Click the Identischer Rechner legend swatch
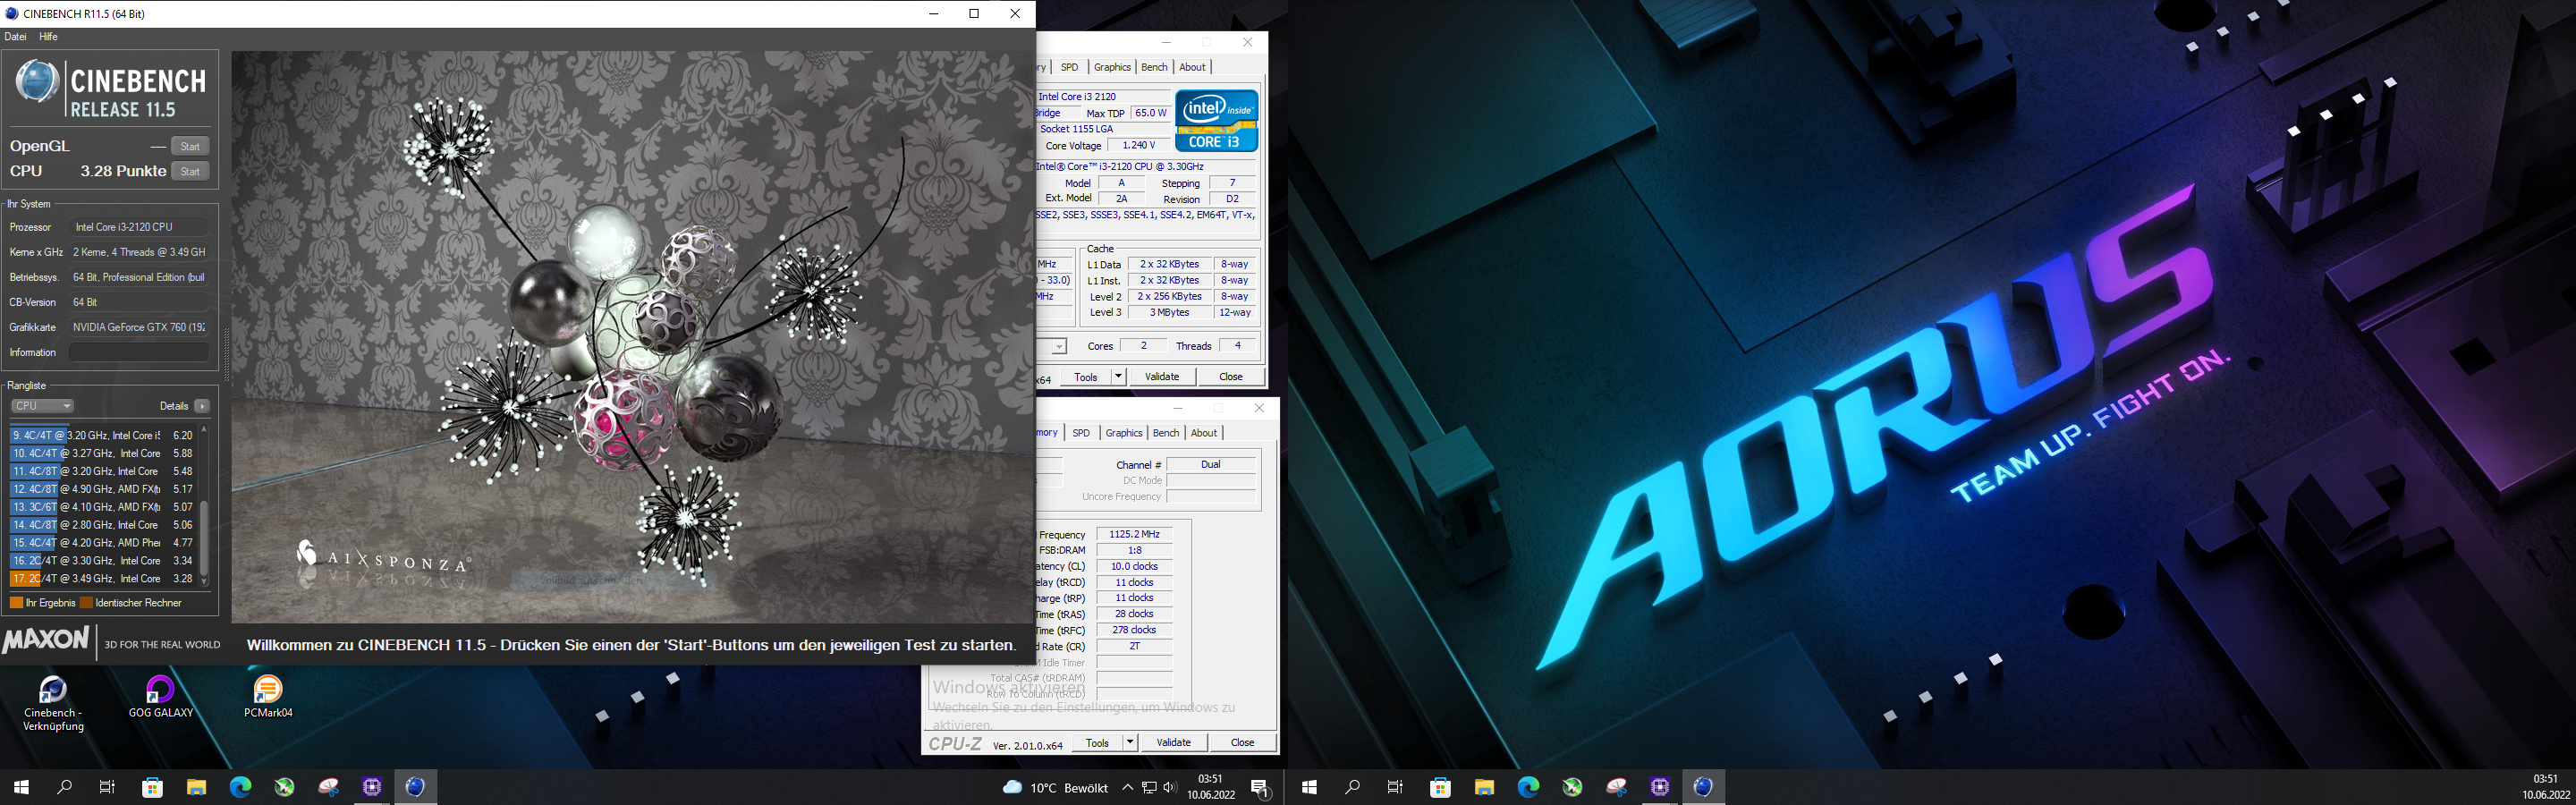2576x805 pixels. tap(86, 603)
